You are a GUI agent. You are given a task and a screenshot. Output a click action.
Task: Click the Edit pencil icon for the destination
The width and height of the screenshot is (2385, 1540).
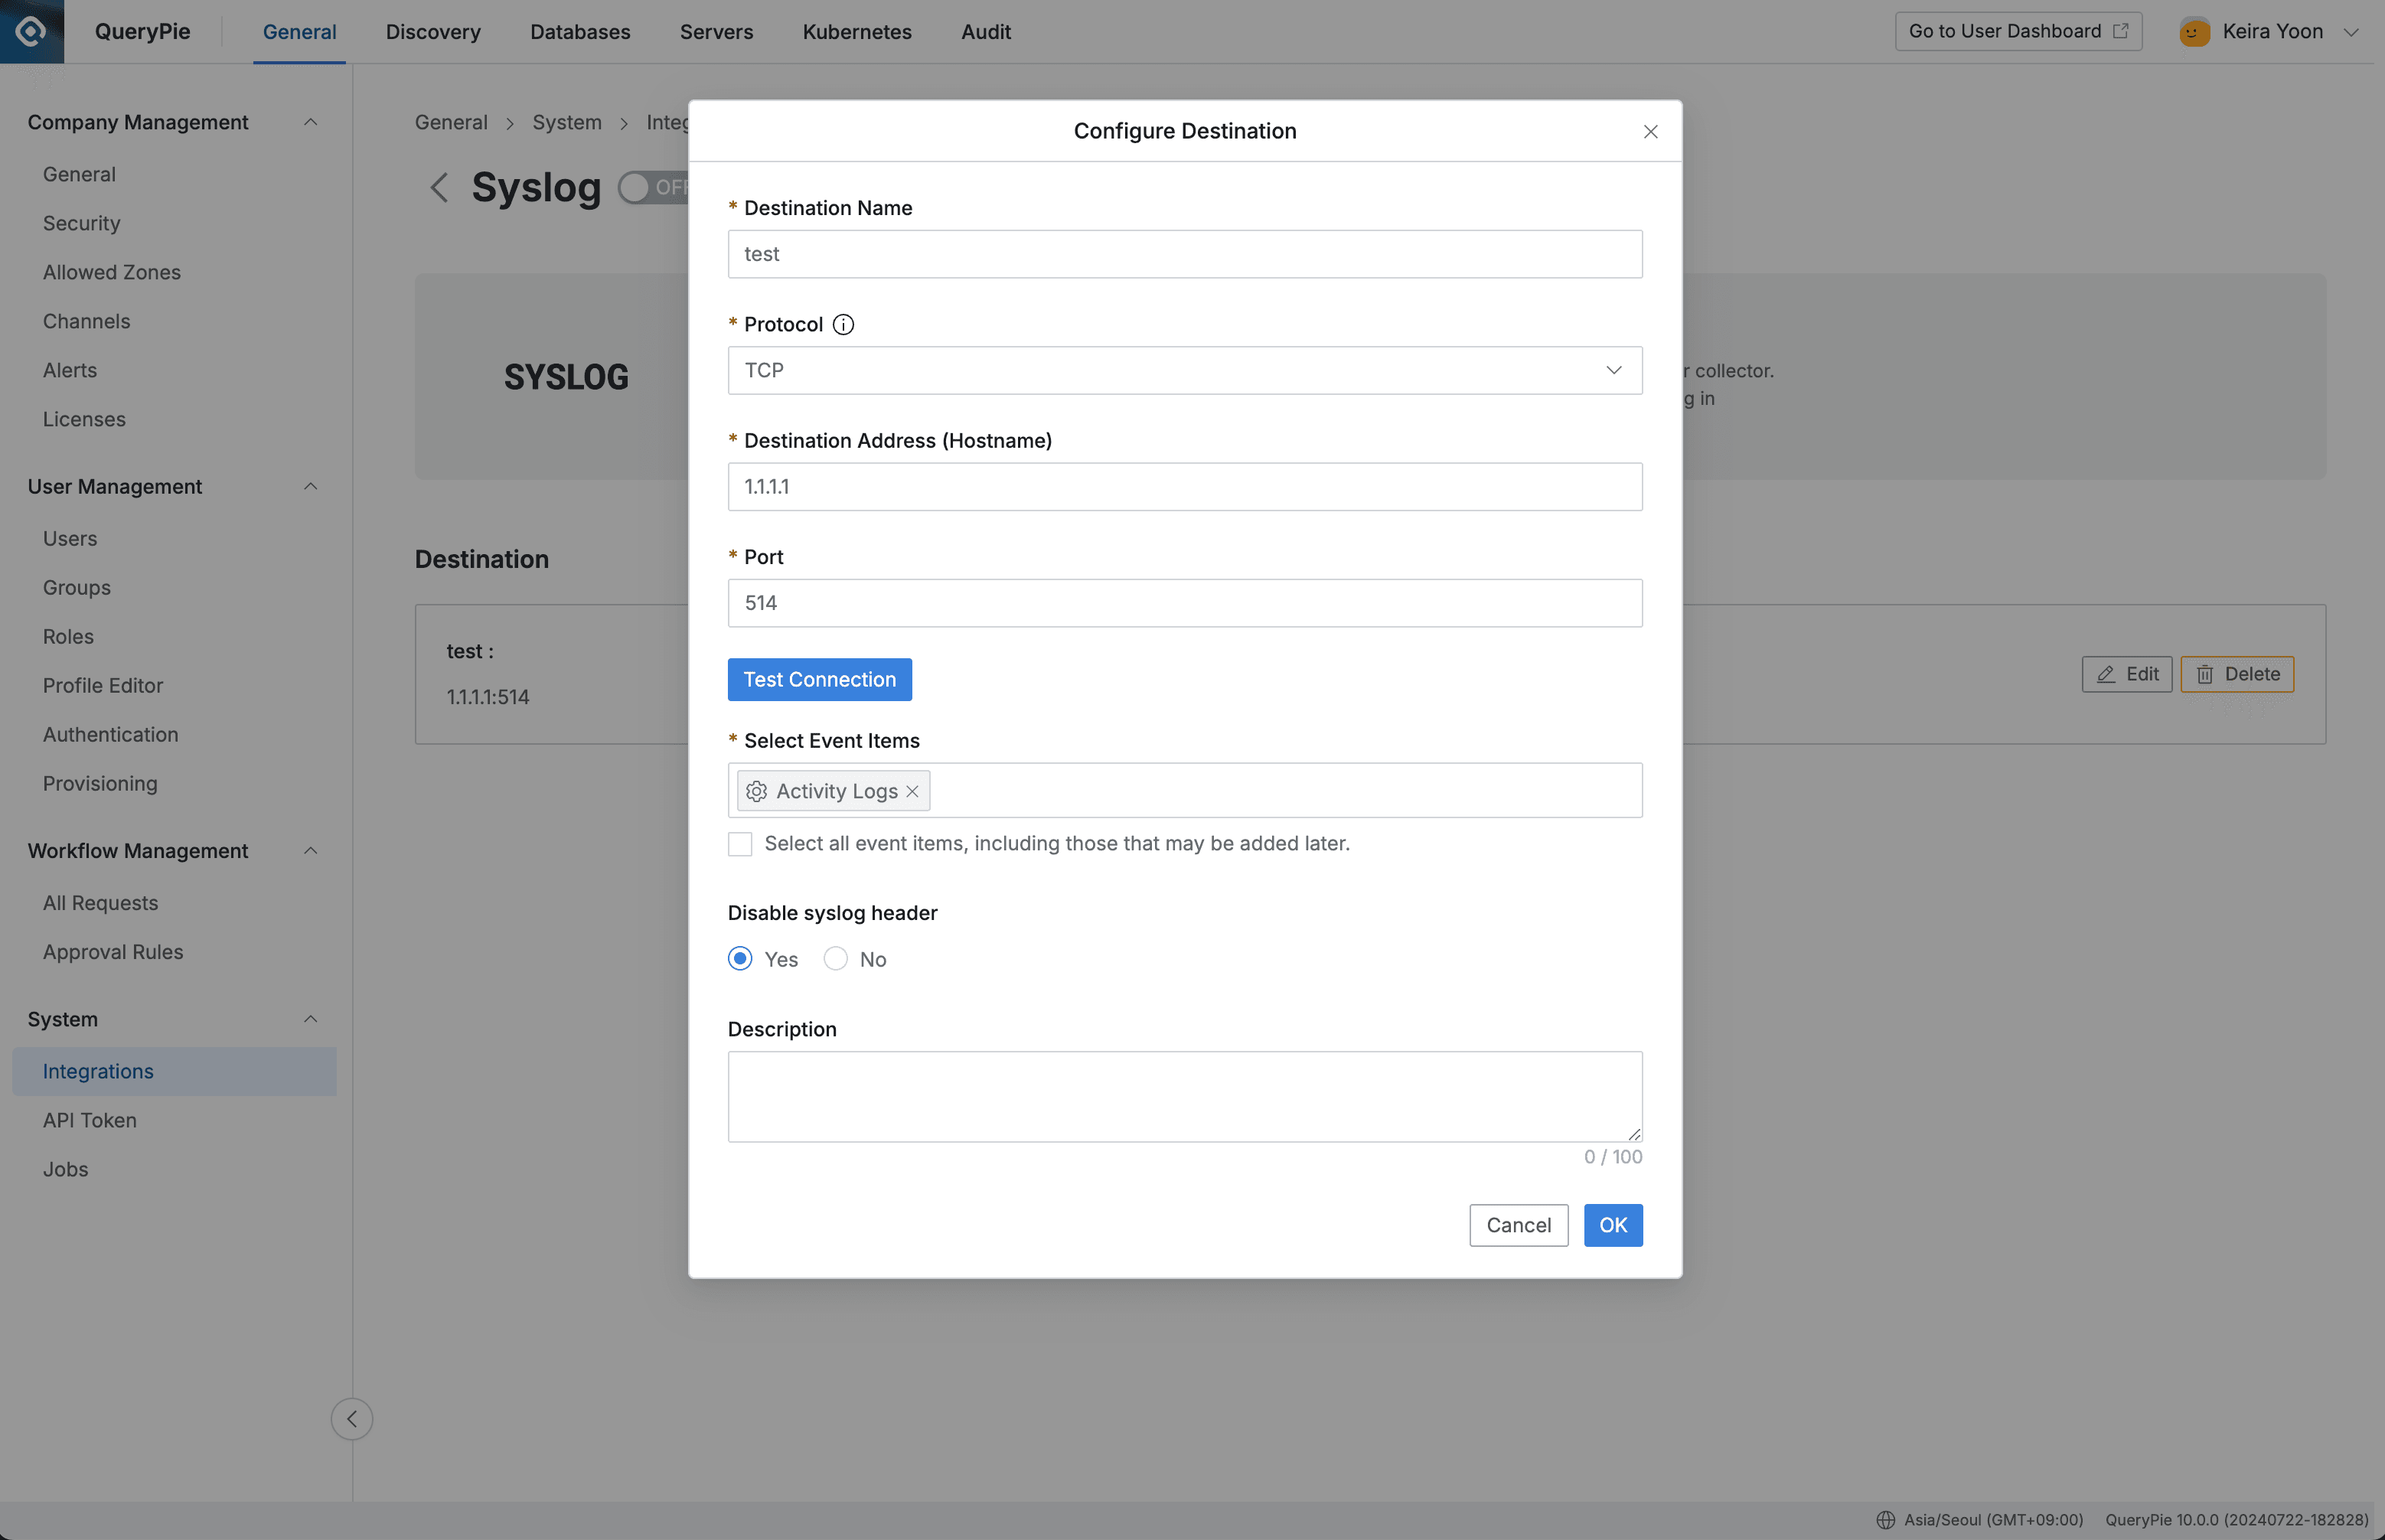[x=2105, y=674]
